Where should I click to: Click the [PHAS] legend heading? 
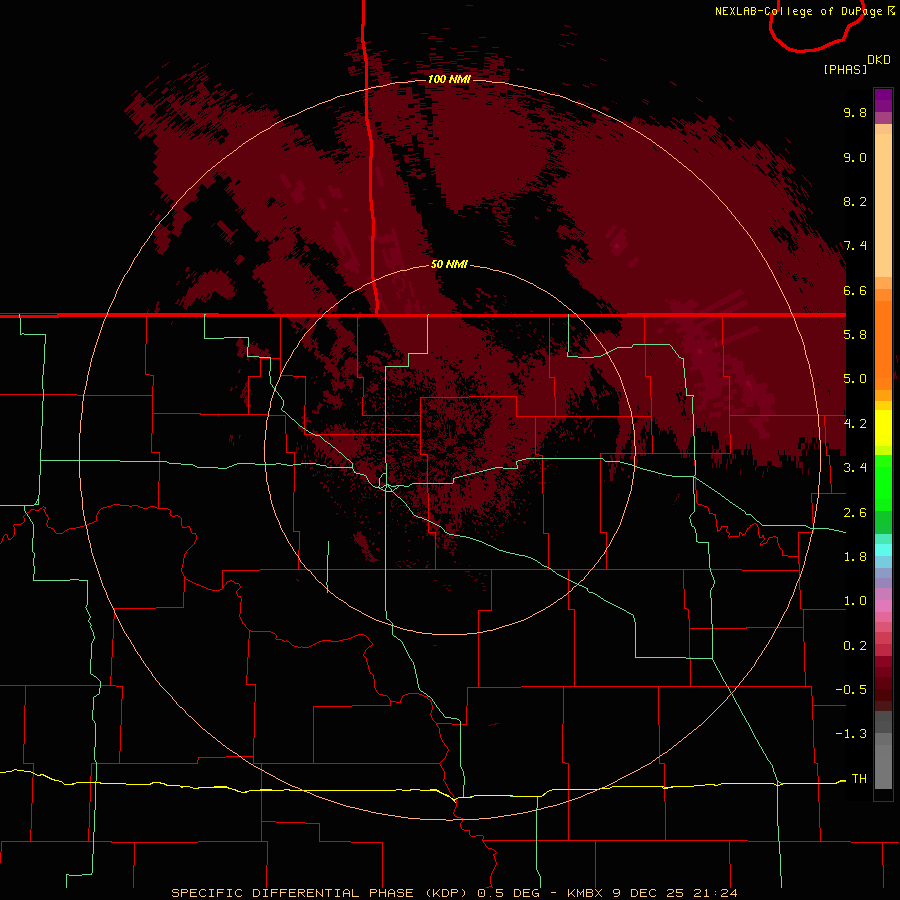(x=845, y=70)
